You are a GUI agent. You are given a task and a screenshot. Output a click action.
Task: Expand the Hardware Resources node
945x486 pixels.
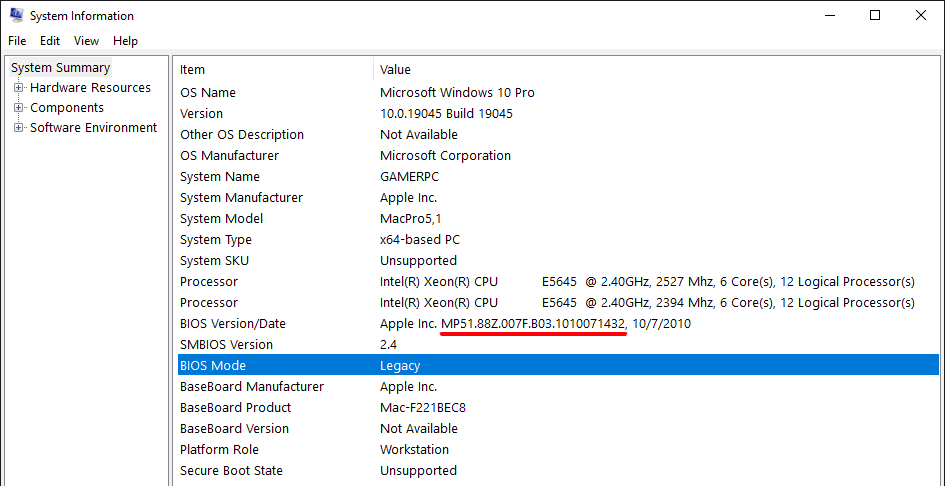pyautogui.click(x=18, y=88)
